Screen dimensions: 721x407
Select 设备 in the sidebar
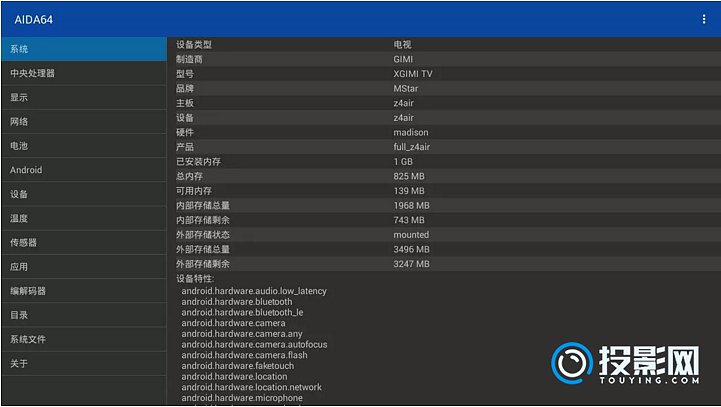tap(84, 194)
